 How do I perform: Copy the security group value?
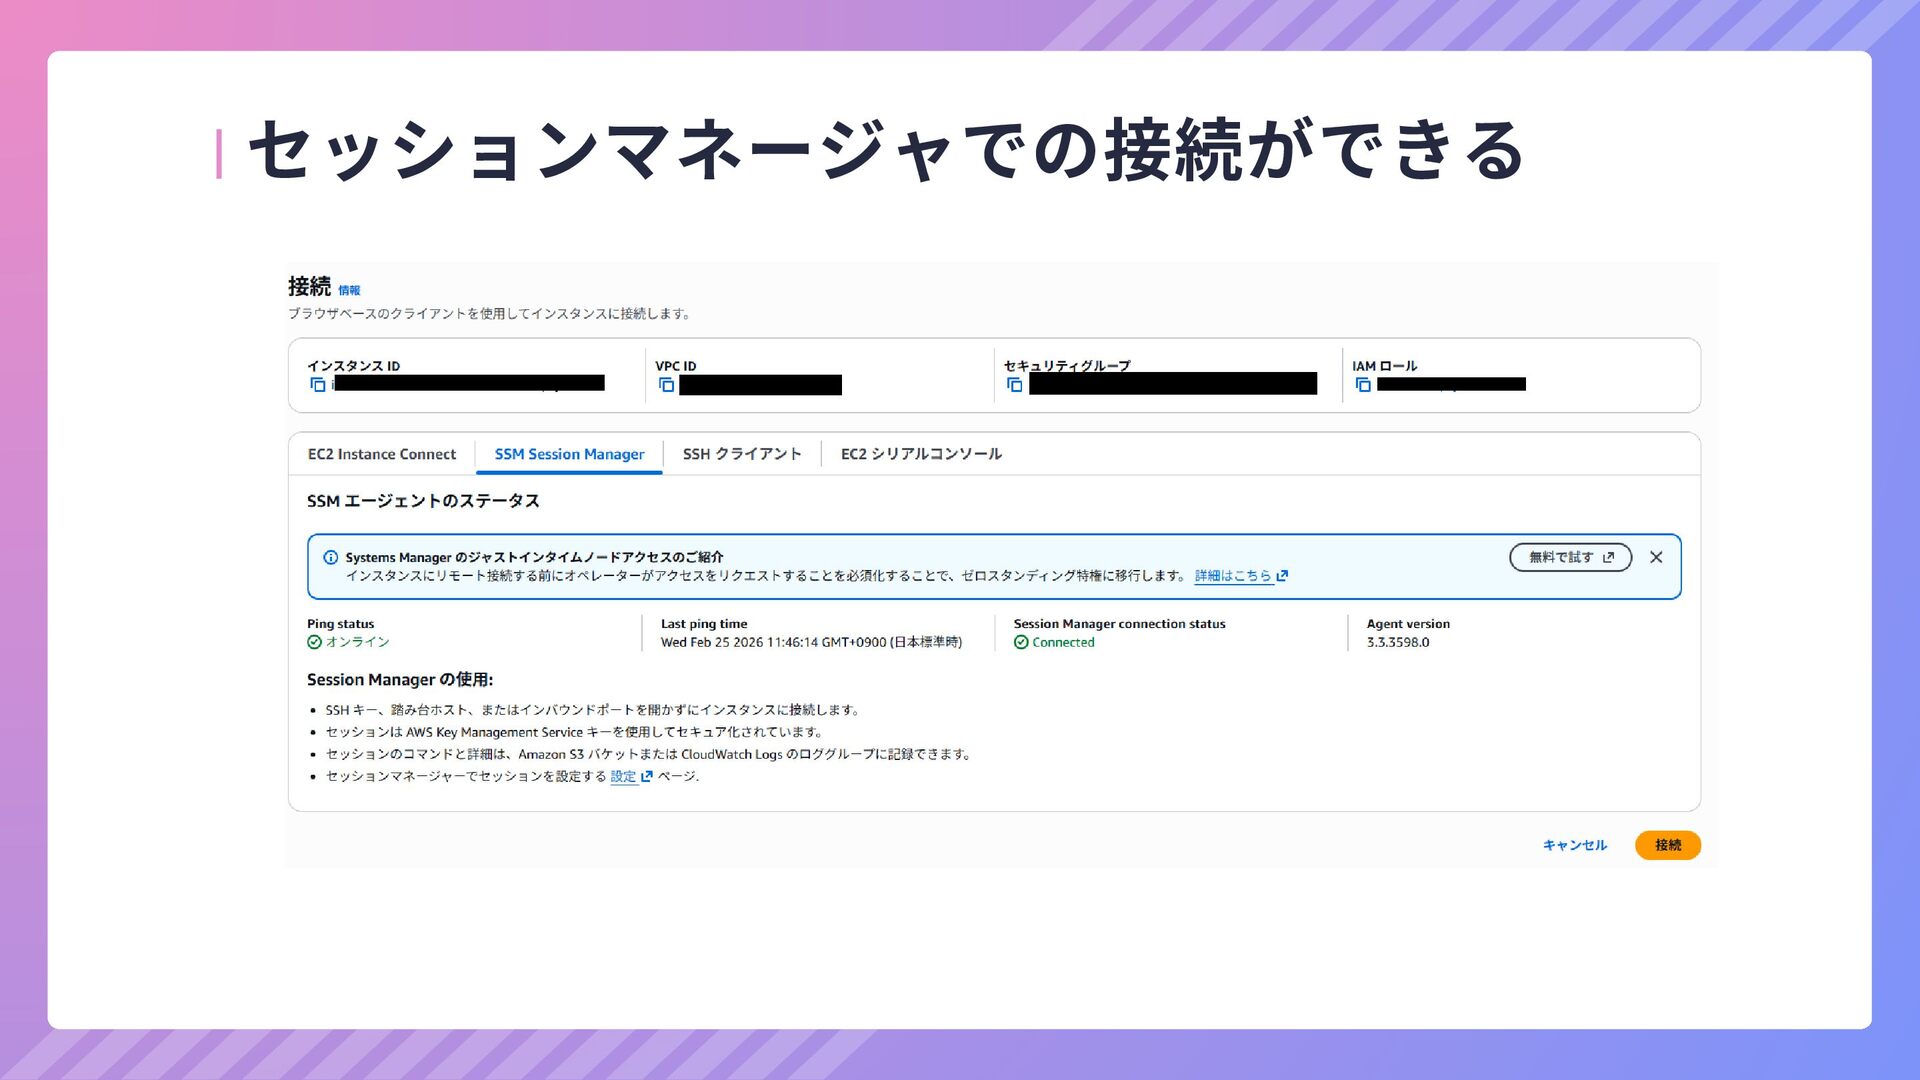coord(1014,385)
